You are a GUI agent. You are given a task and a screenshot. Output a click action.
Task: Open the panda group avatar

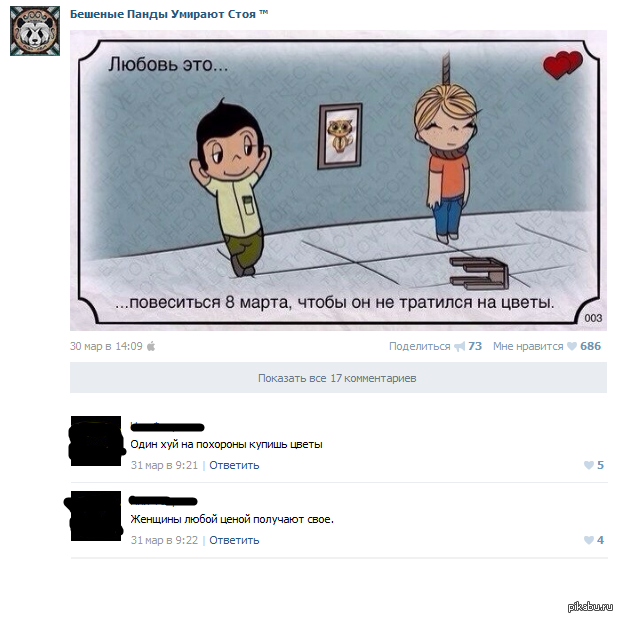coord(35,31)
